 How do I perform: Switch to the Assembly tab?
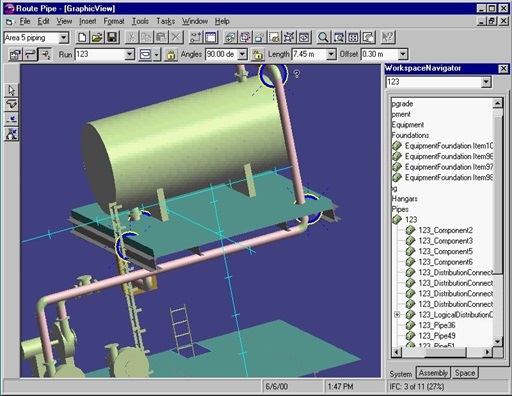pyautogui.click(x=433, y=373)
